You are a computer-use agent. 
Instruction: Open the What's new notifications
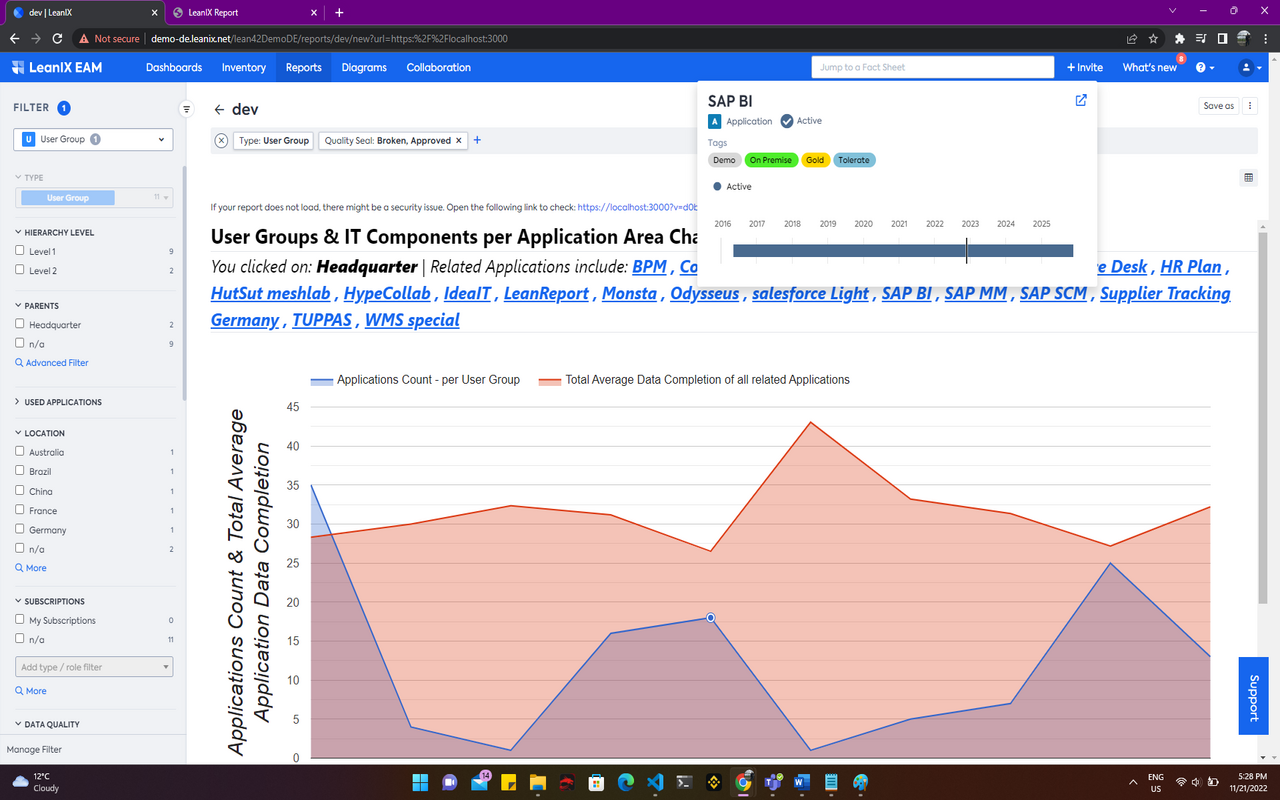click(1150, 67)
